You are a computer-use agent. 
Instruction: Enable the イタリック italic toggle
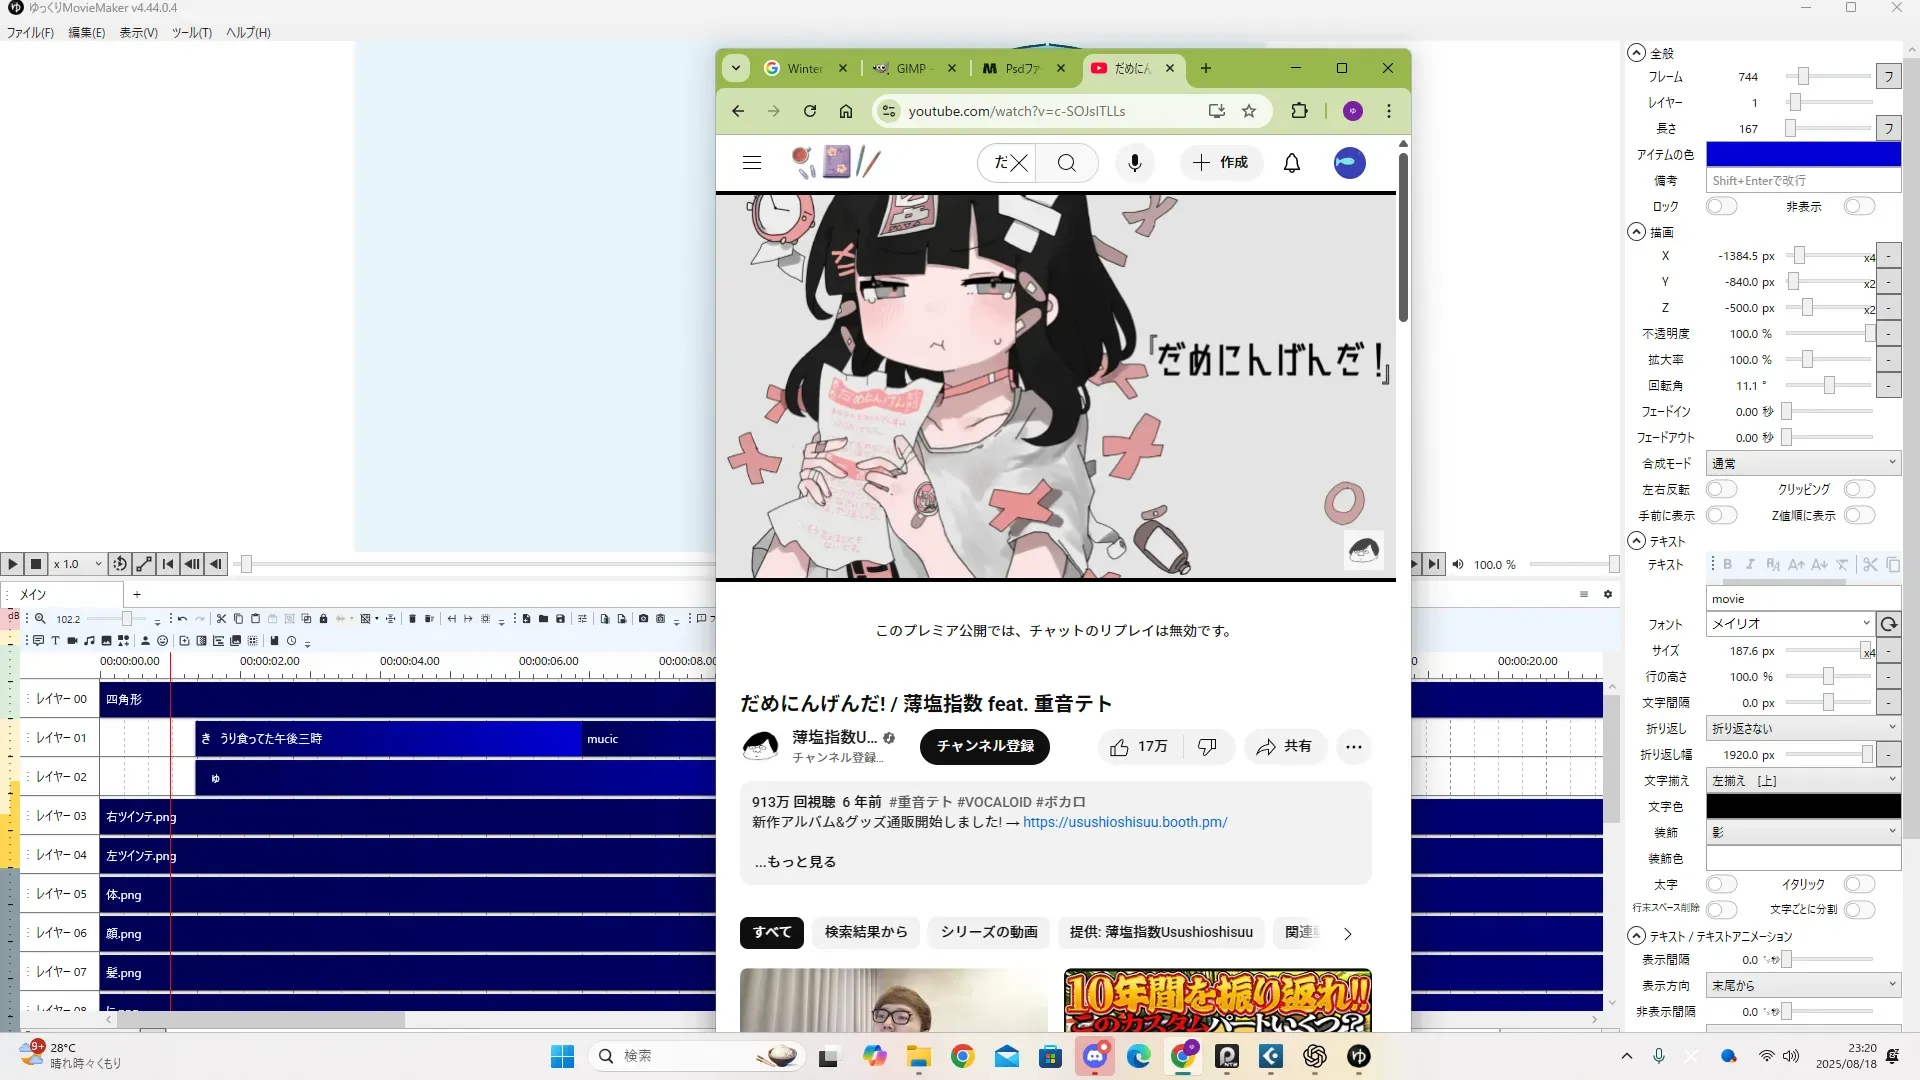tap(1858, 885)
